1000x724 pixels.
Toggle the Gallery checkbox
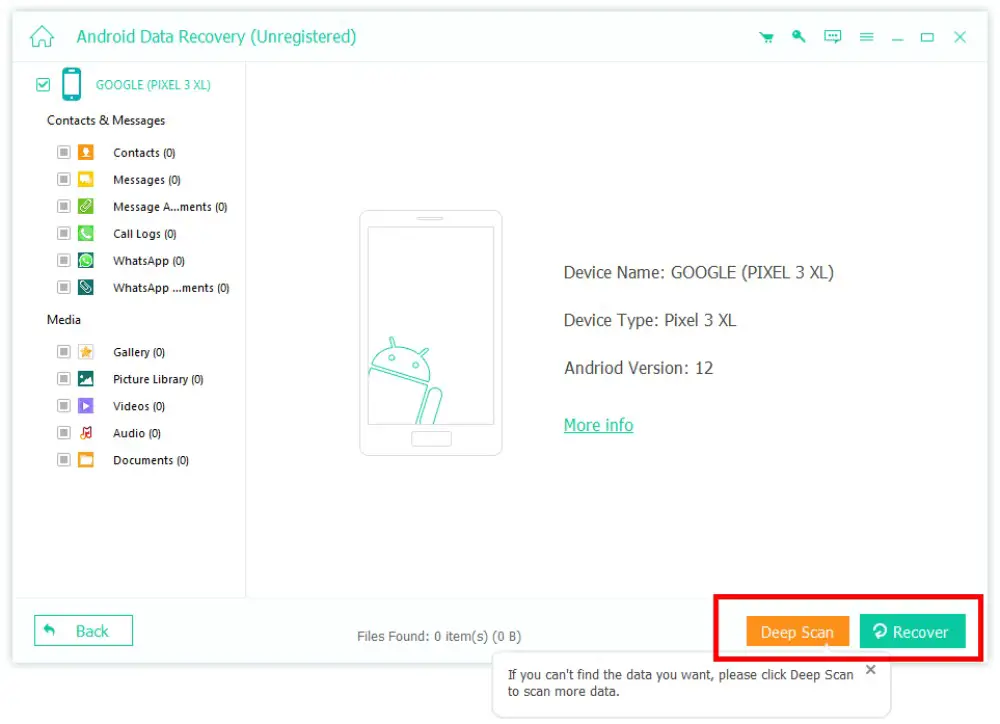coord(63,351)
